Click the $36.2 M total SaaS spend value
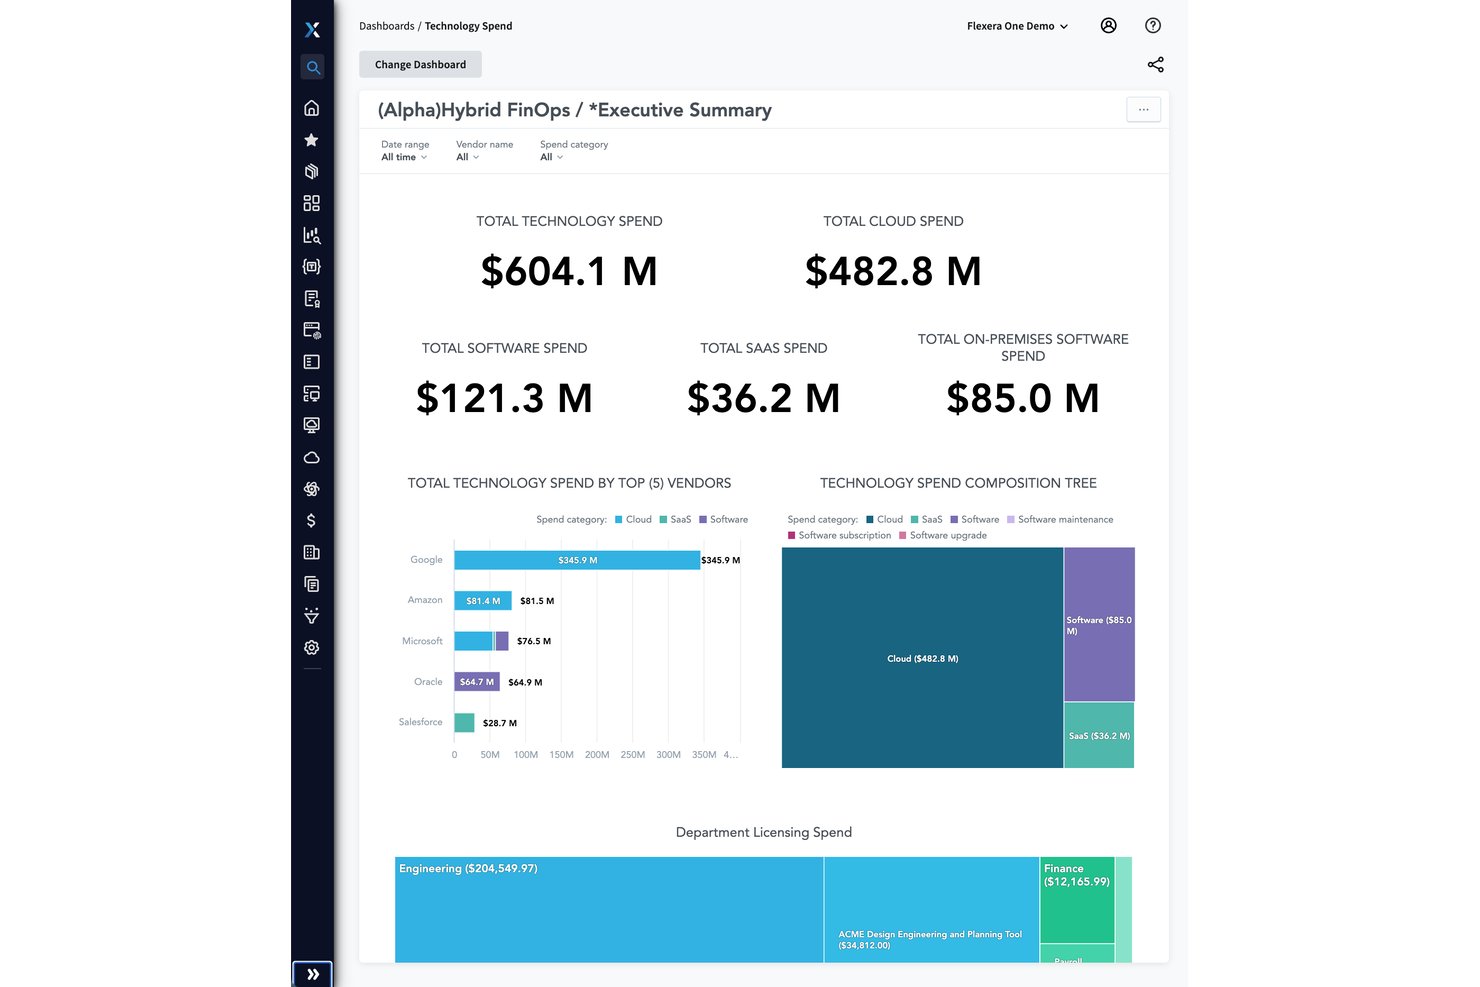This screenshot has width=1480, height=987. (763, 398)
